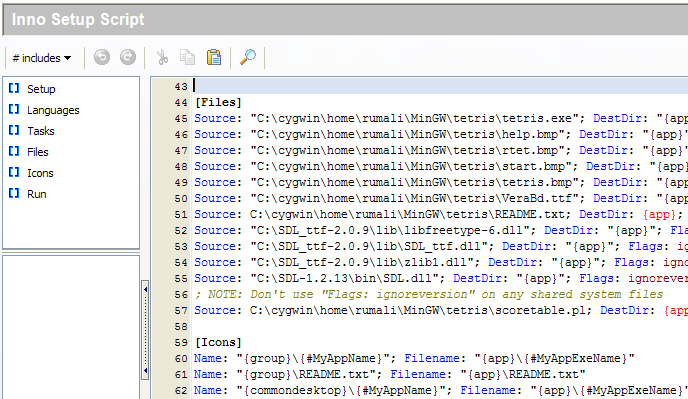688x399 pixels.
Task: Open Find with the magnifier icon
Action: (x=248, y=57)
